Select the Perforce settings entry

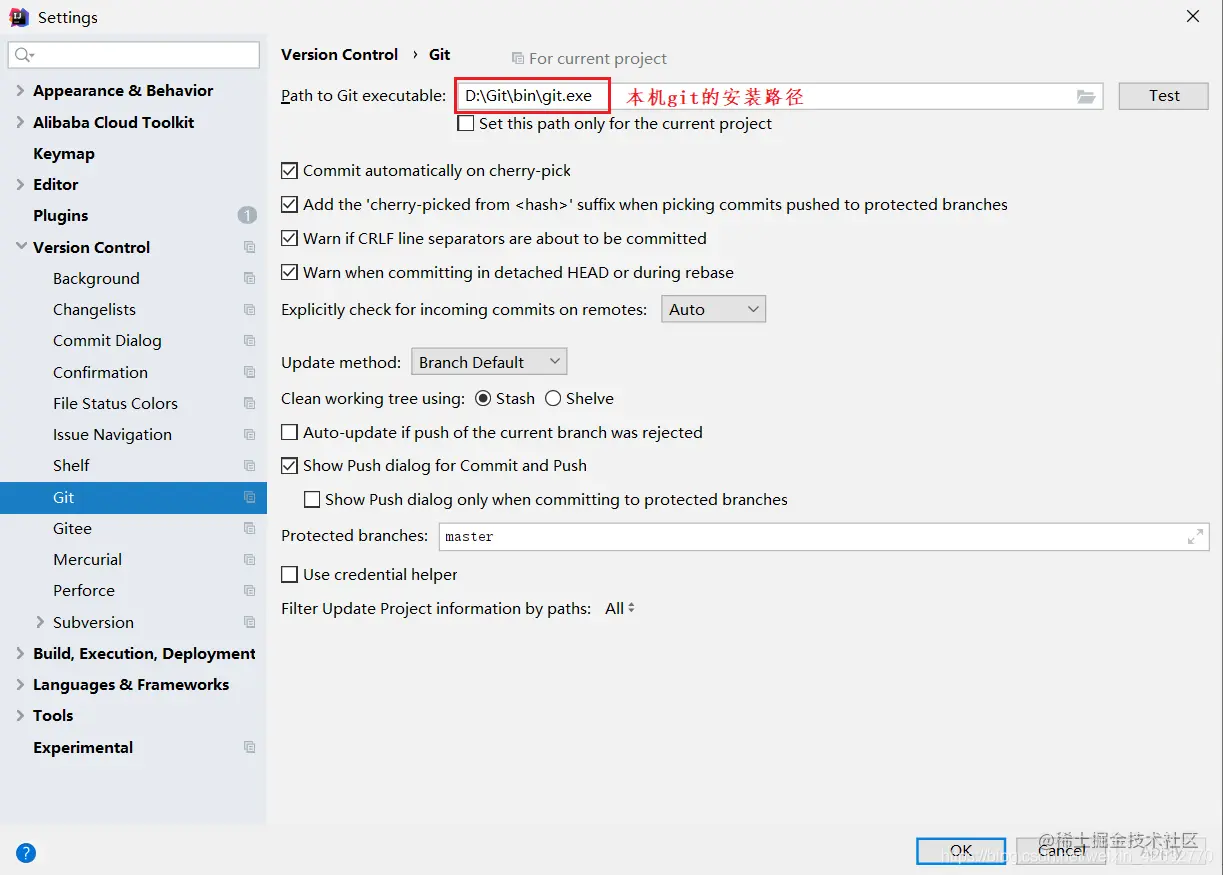[x=84, y=590]
